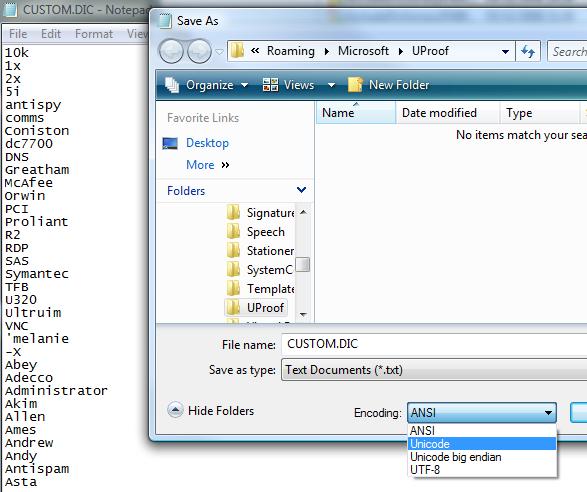Click the word 'Symantec' in Notepad

tap(37, 274)
